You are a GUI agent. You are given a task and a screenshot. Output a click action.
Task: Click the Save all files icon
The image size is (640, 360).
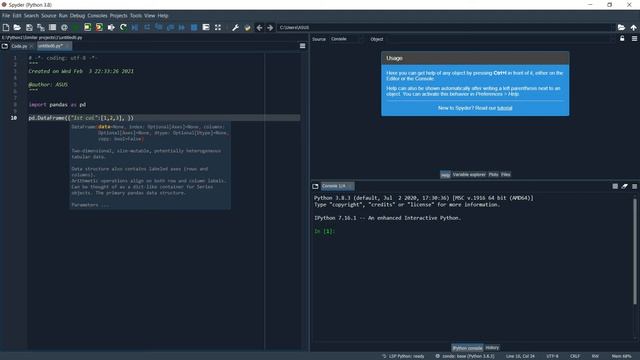(x=41, y=27)
